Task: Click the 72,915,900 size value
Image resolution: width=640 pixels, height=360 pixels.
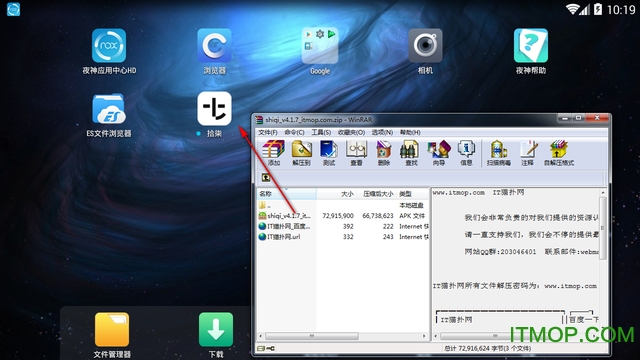Action: pos(338,216)
